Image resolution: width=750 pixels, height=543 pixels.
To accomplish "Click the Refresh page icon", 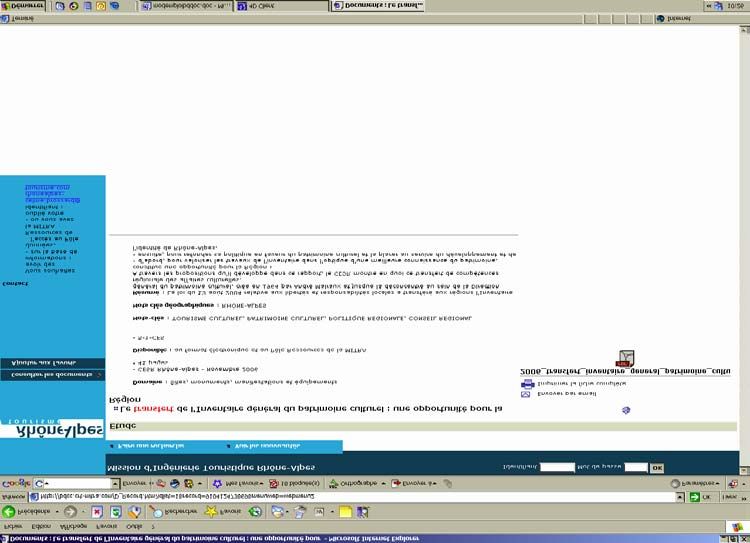I will [116, 511].
